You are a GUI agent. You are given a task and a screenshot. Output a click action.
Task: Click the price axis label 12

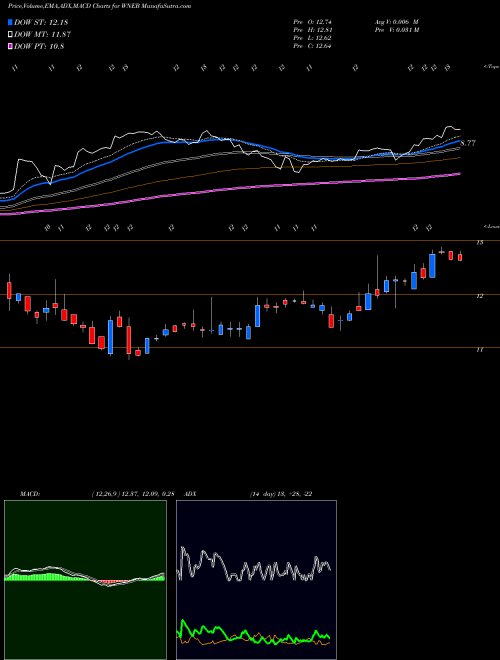[479, 296]
